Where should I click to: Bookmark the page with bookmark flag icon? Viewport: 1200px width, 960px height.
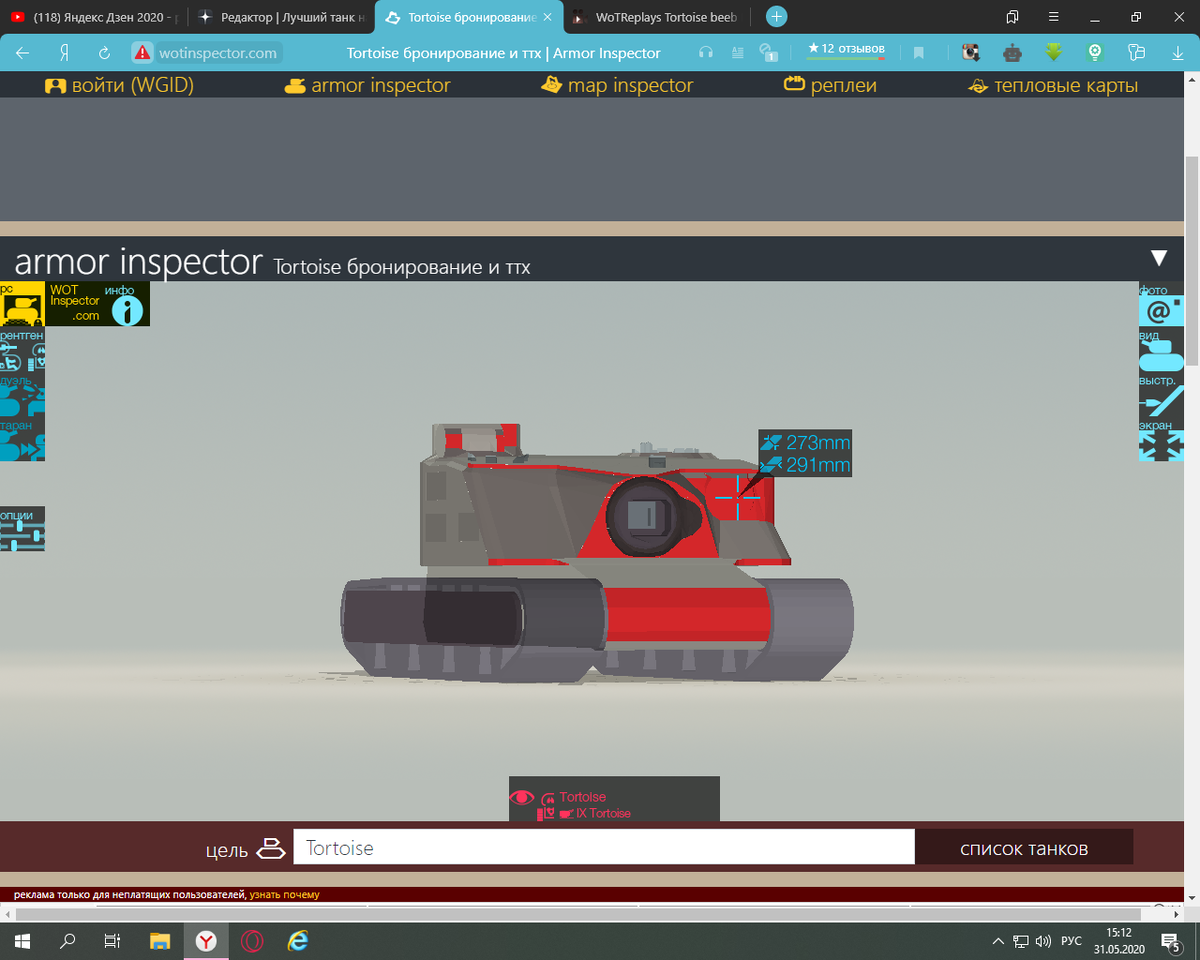pos(919,53)
